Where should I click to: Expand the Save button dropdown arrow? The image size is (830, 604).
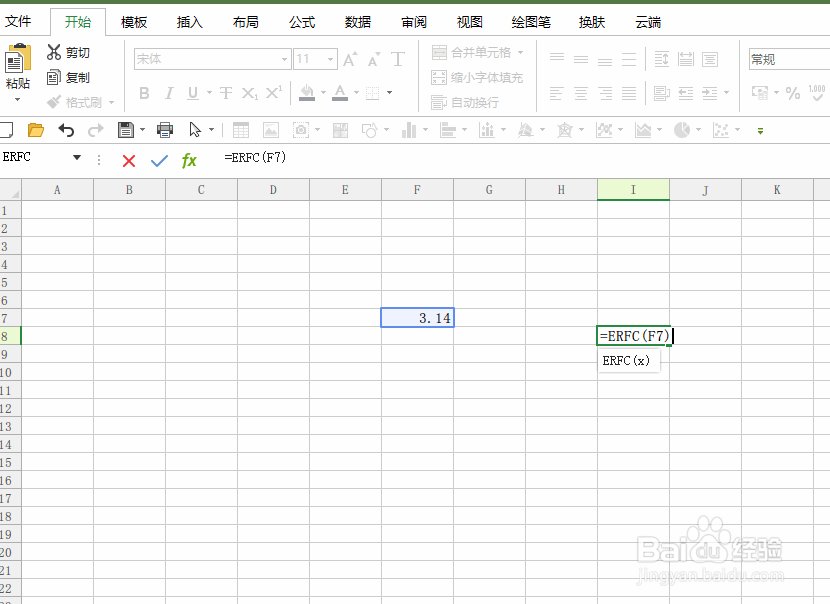point(142,130)
